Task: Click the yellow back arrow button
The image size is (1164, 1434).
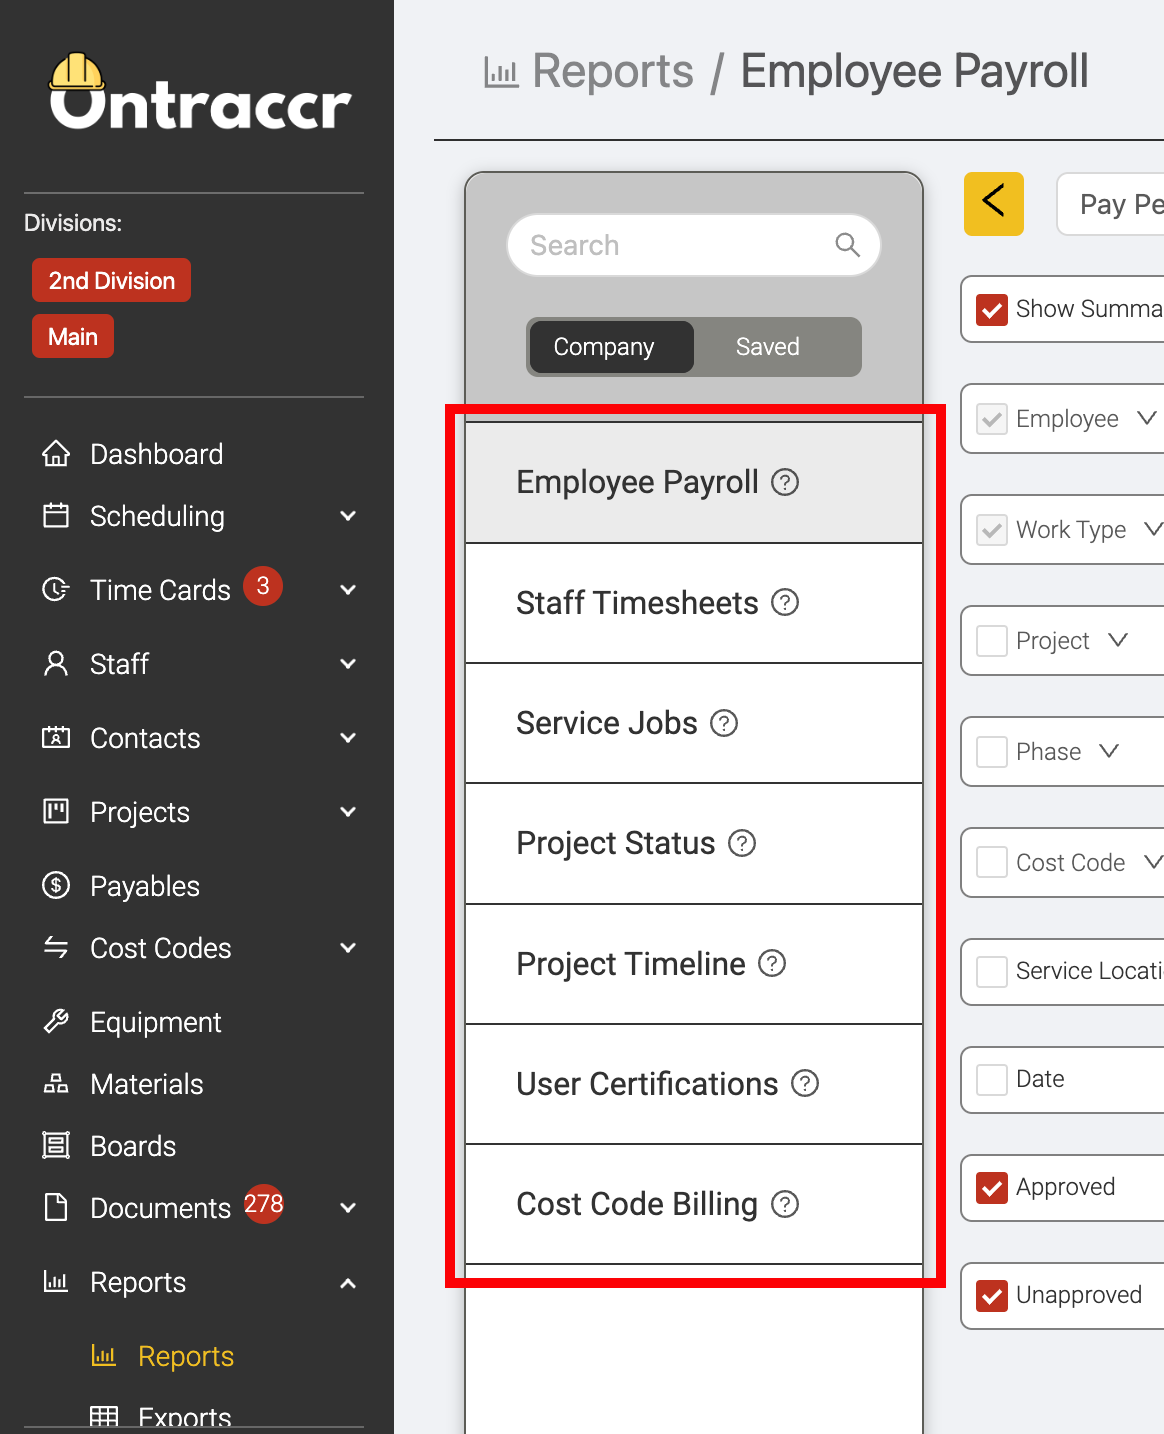Action: [x=994, y=204]
